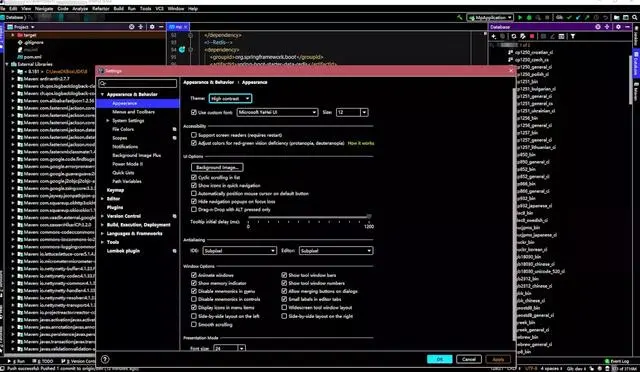
Task: Click the OK button in Settings
Action: (x=440, y=359)
